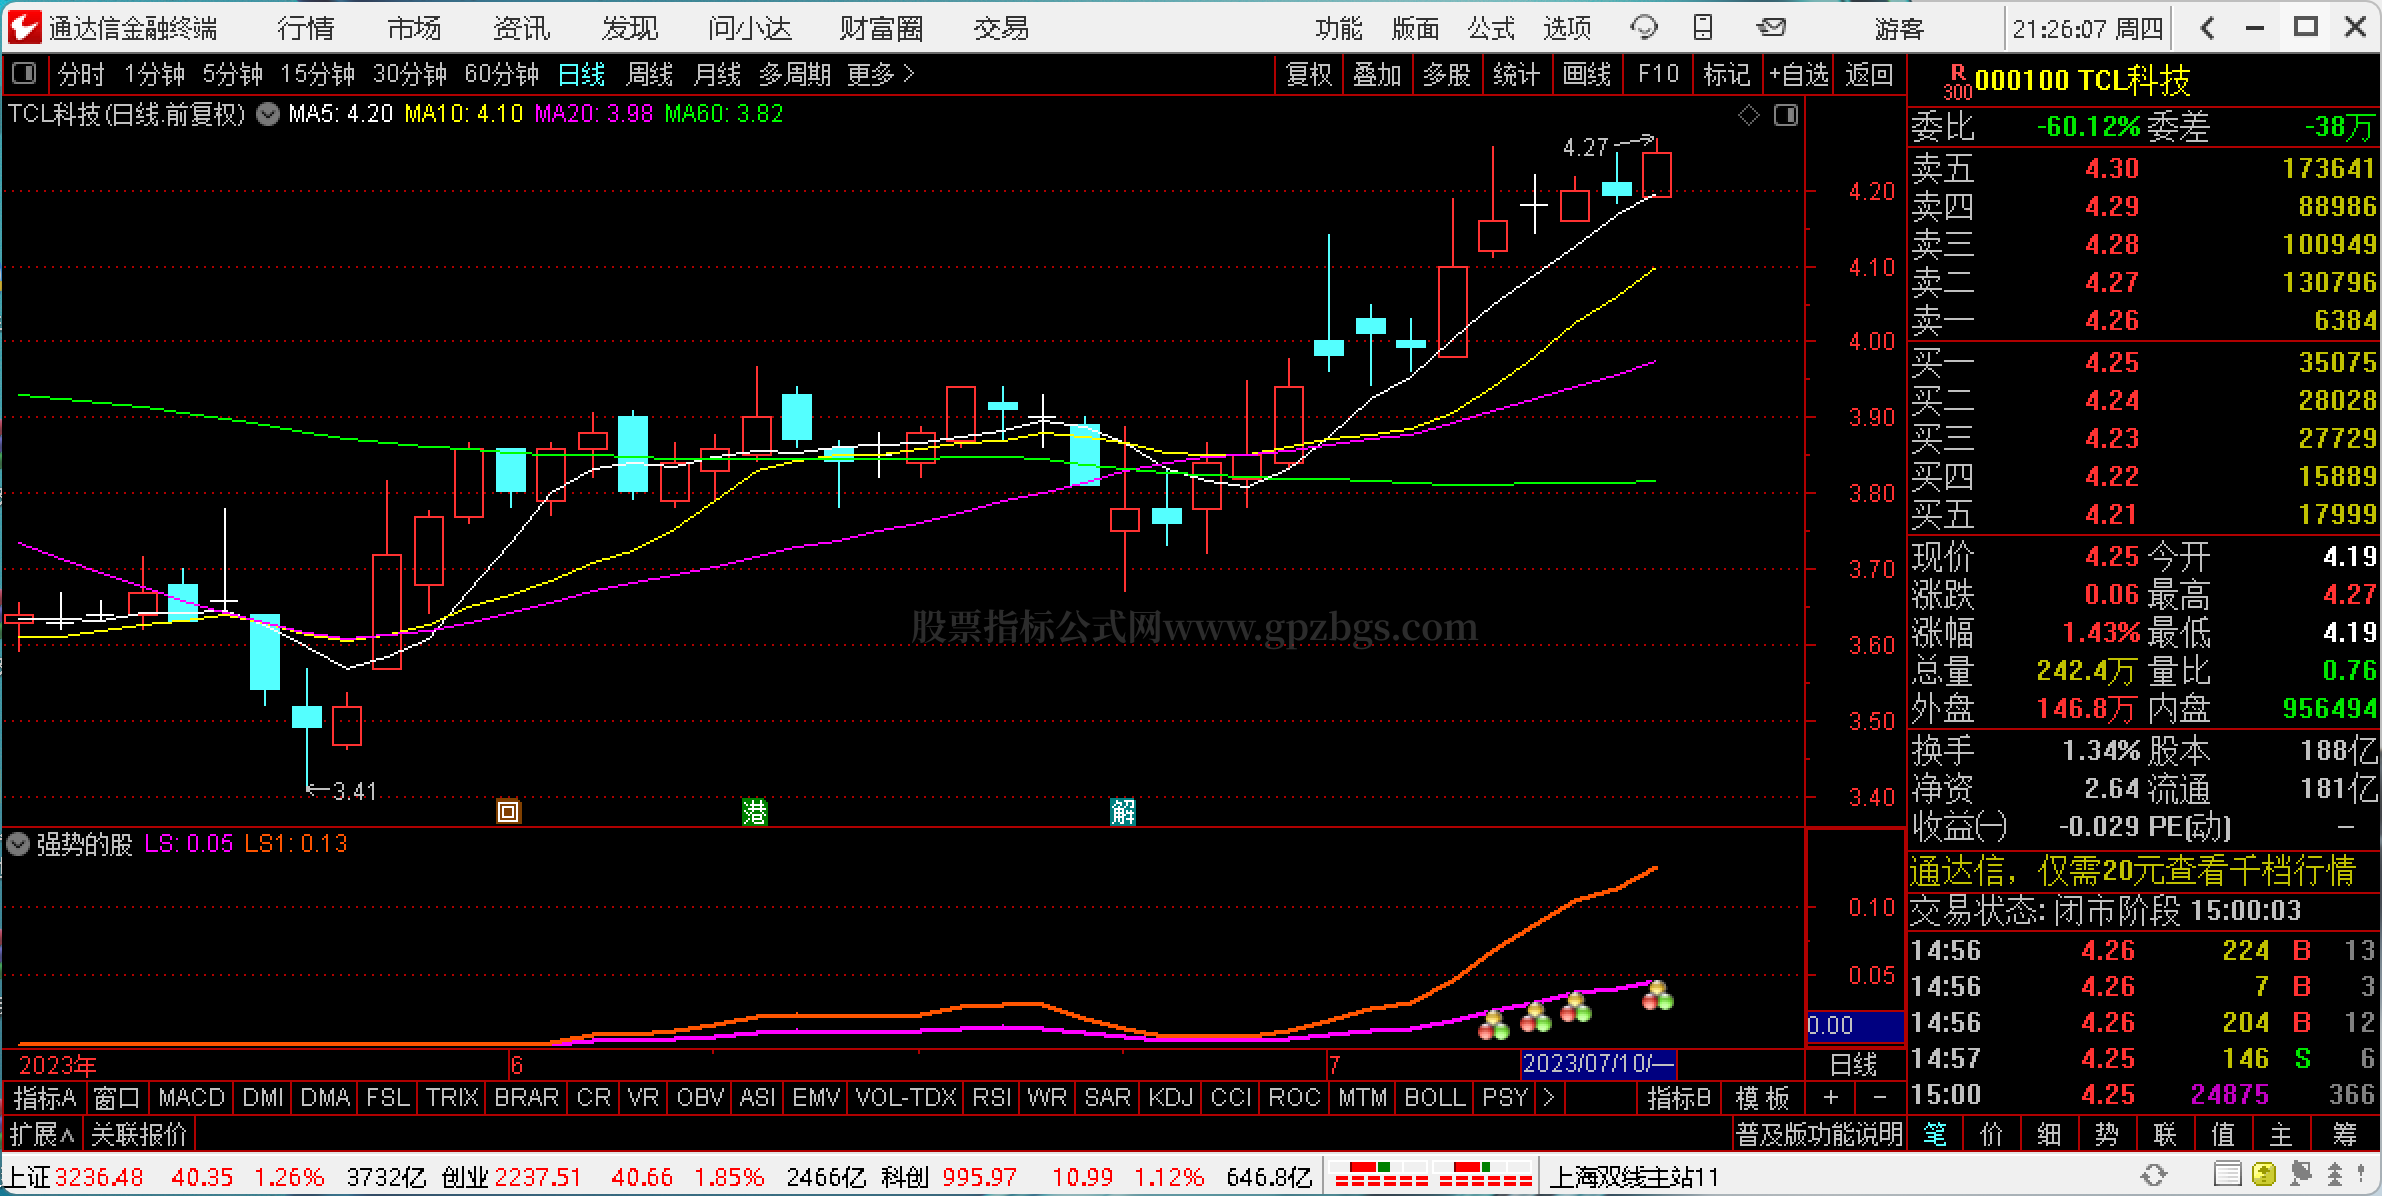The image size is (2382, 1196).
Task: Open the 窗口 window count menu
Action: tap(117, 1097)
